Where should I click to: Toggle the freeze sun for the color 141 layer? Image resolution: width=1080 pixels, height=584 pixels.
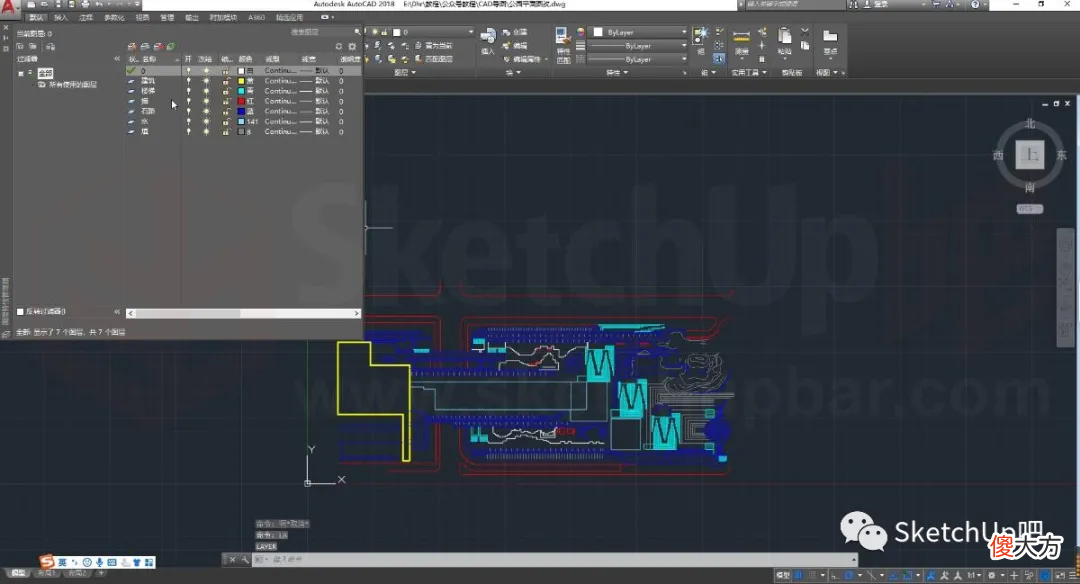pos(206,121)
